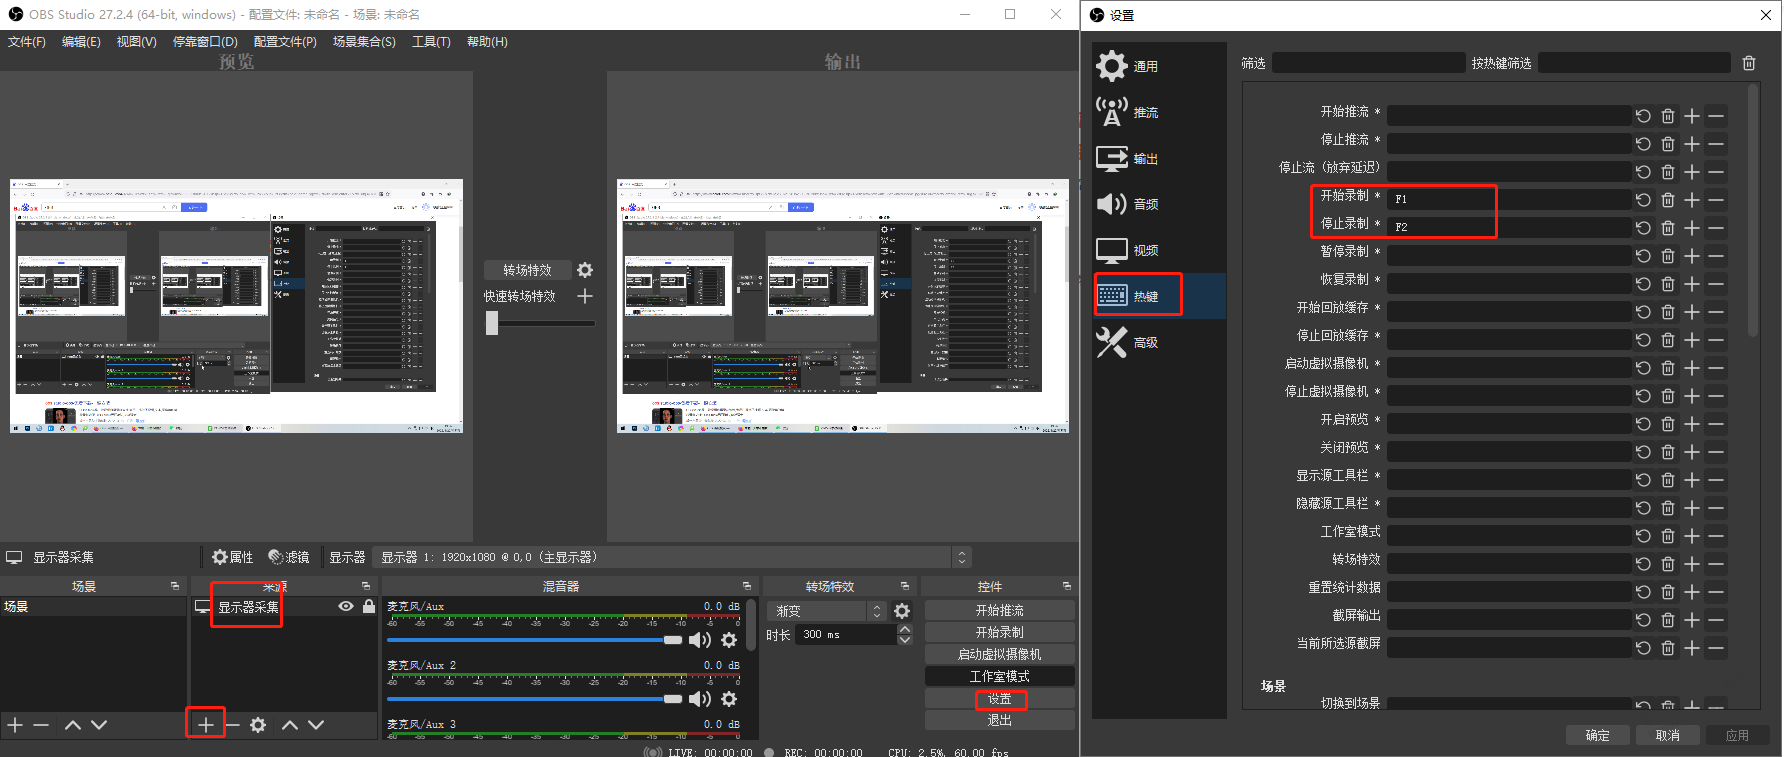Screen dimensions: 1784x757
Task: Click 开始推流 in the controls panel
Action: [x=1000, y=610]
